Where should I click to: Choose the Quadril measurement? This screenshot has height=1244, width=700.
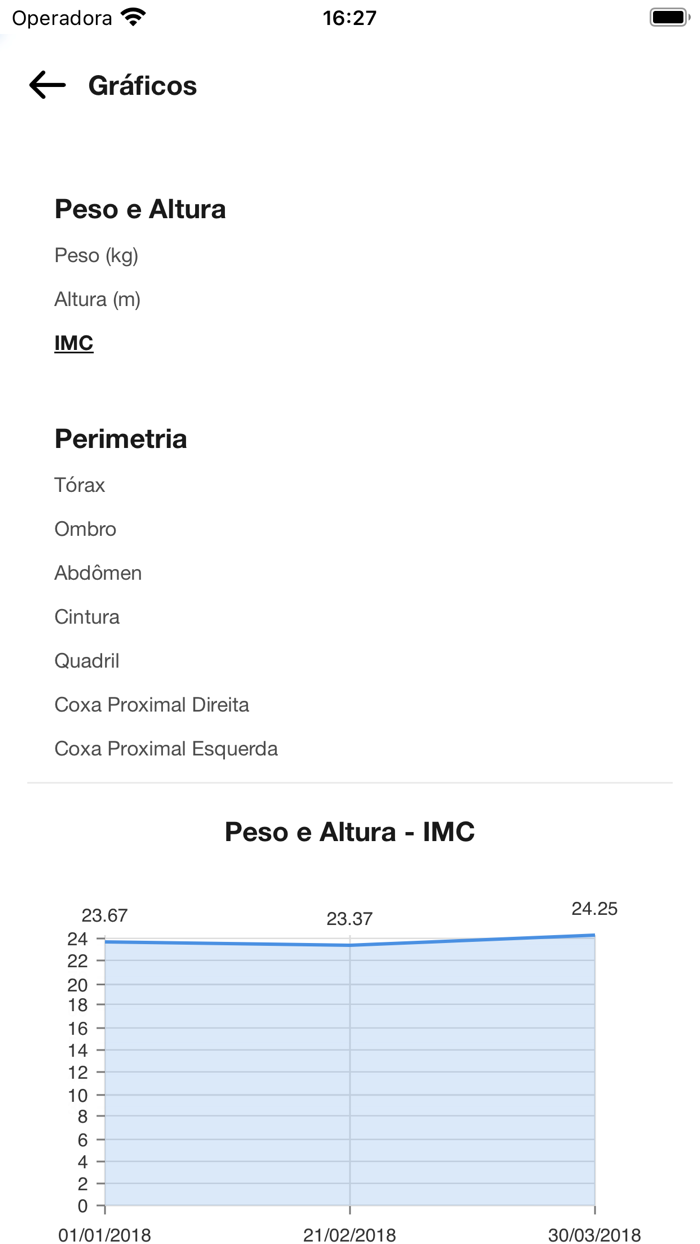(x=87, y=661)
